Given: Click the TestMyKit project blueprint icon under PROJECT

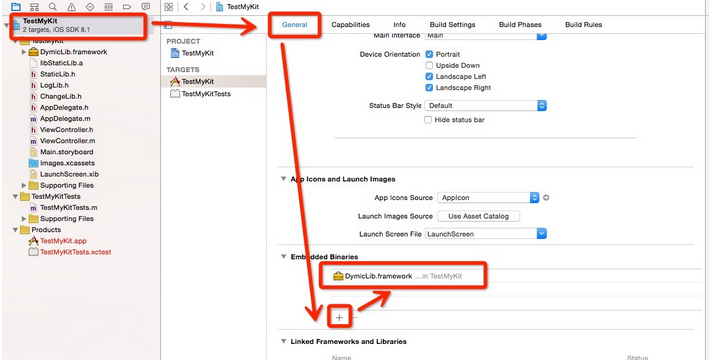Looking at the screenshot, I should coord(175,53).
